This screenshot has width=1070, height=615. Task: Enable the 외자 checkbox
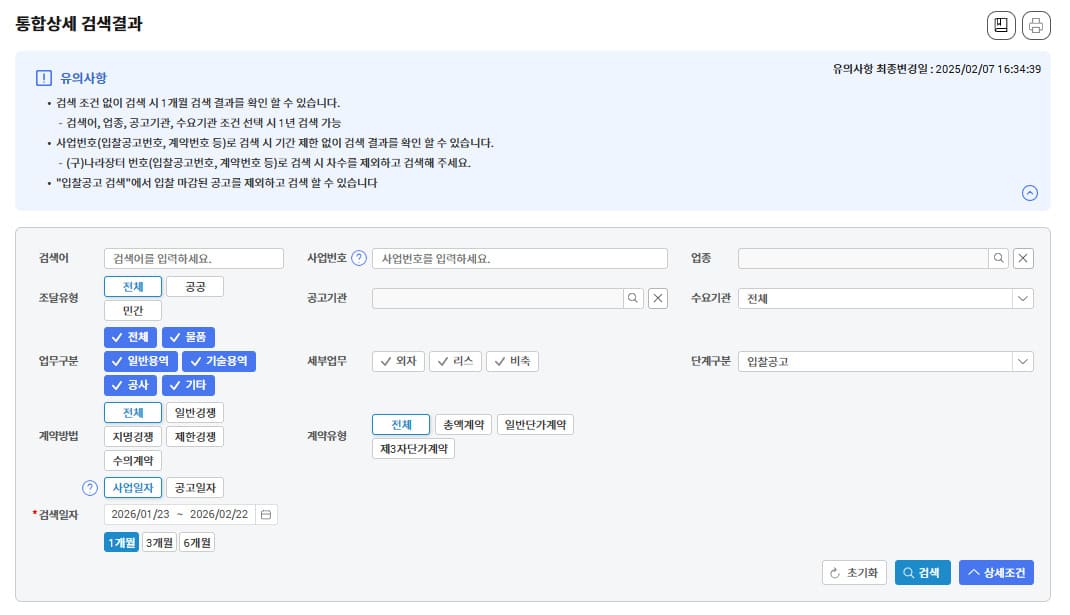(x=398, y=362)
